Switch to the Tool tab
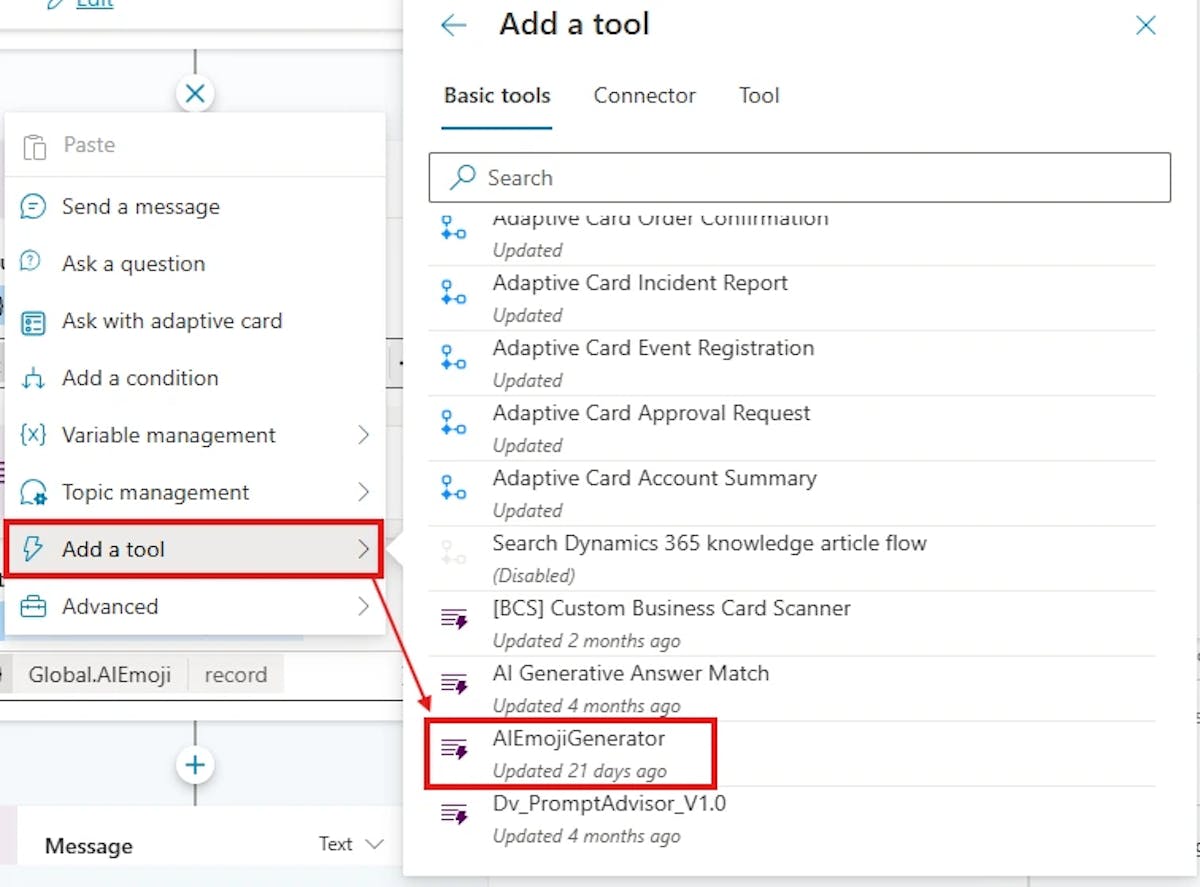1200x887 pixels. point(759,96)
